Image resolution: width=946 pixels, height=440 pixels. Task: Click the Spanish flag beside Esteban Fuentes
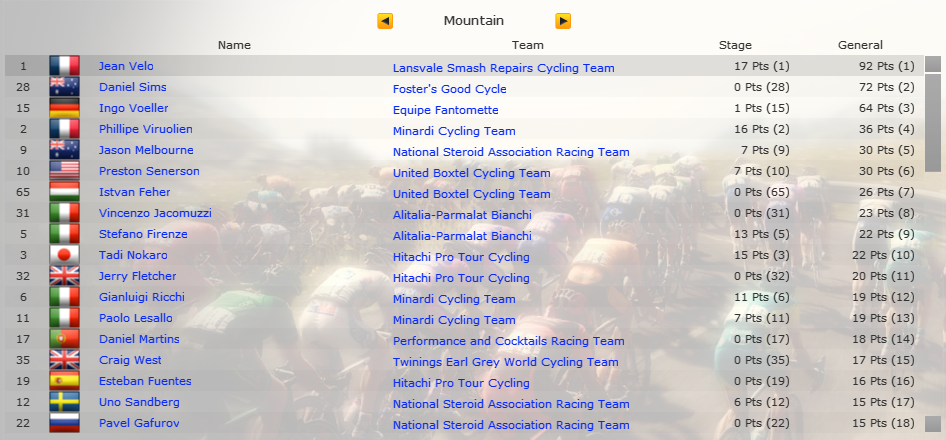click(x=65, y=381)
